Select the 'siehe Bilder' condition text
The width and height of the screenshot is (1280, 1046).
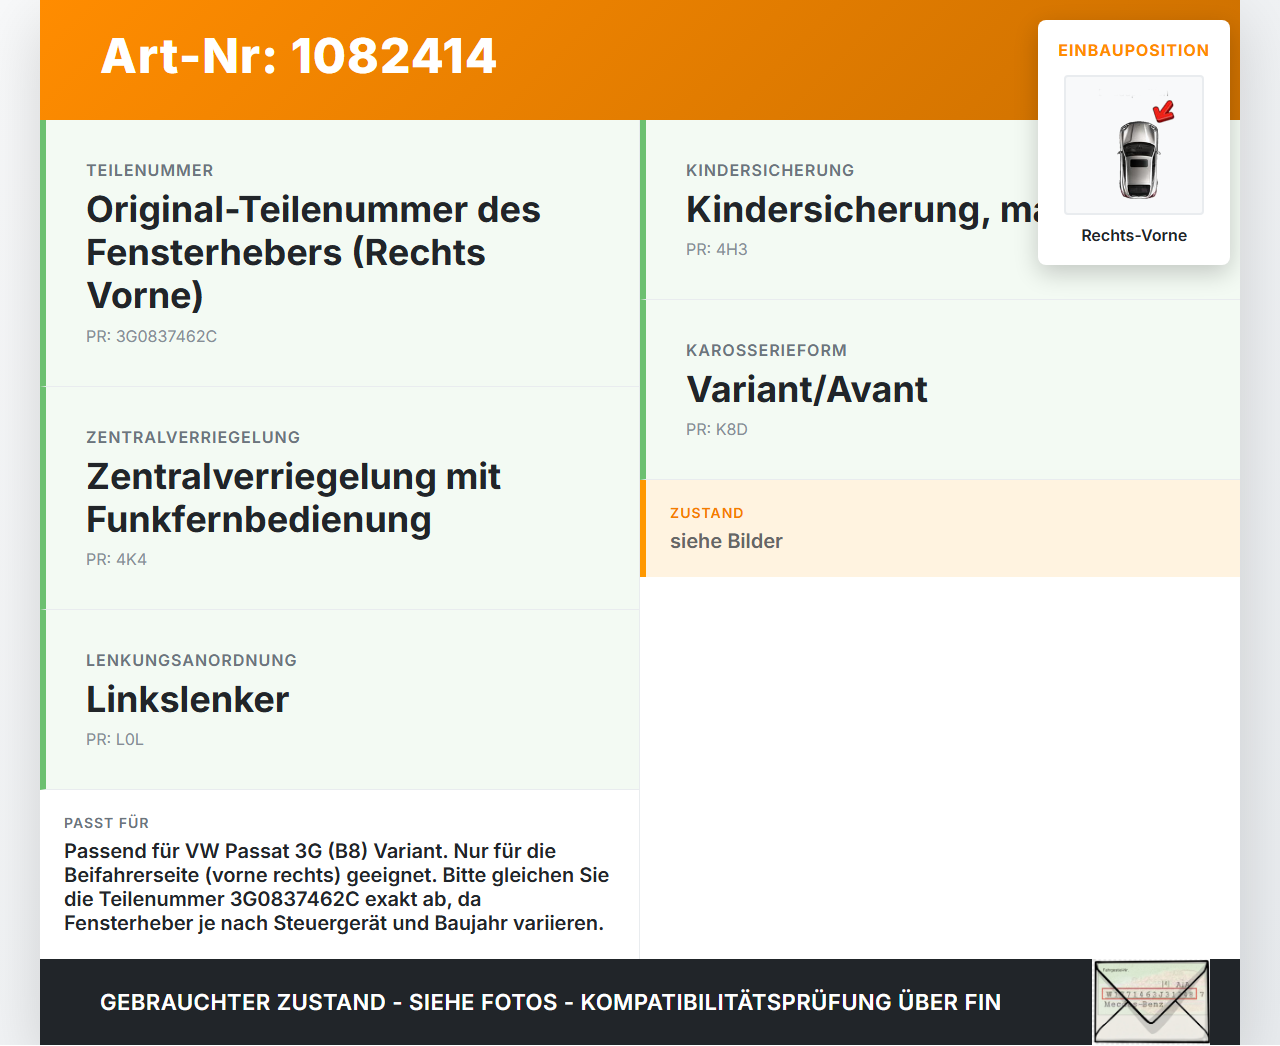tap(726, 541)
